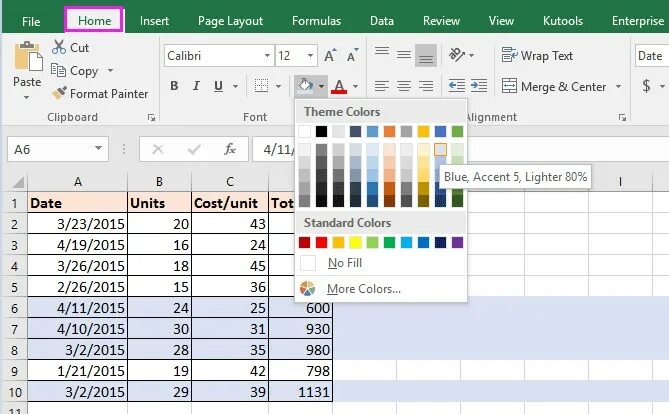669x414 pixels.
Task: Click the Borders icon
Action: (262, 86)
